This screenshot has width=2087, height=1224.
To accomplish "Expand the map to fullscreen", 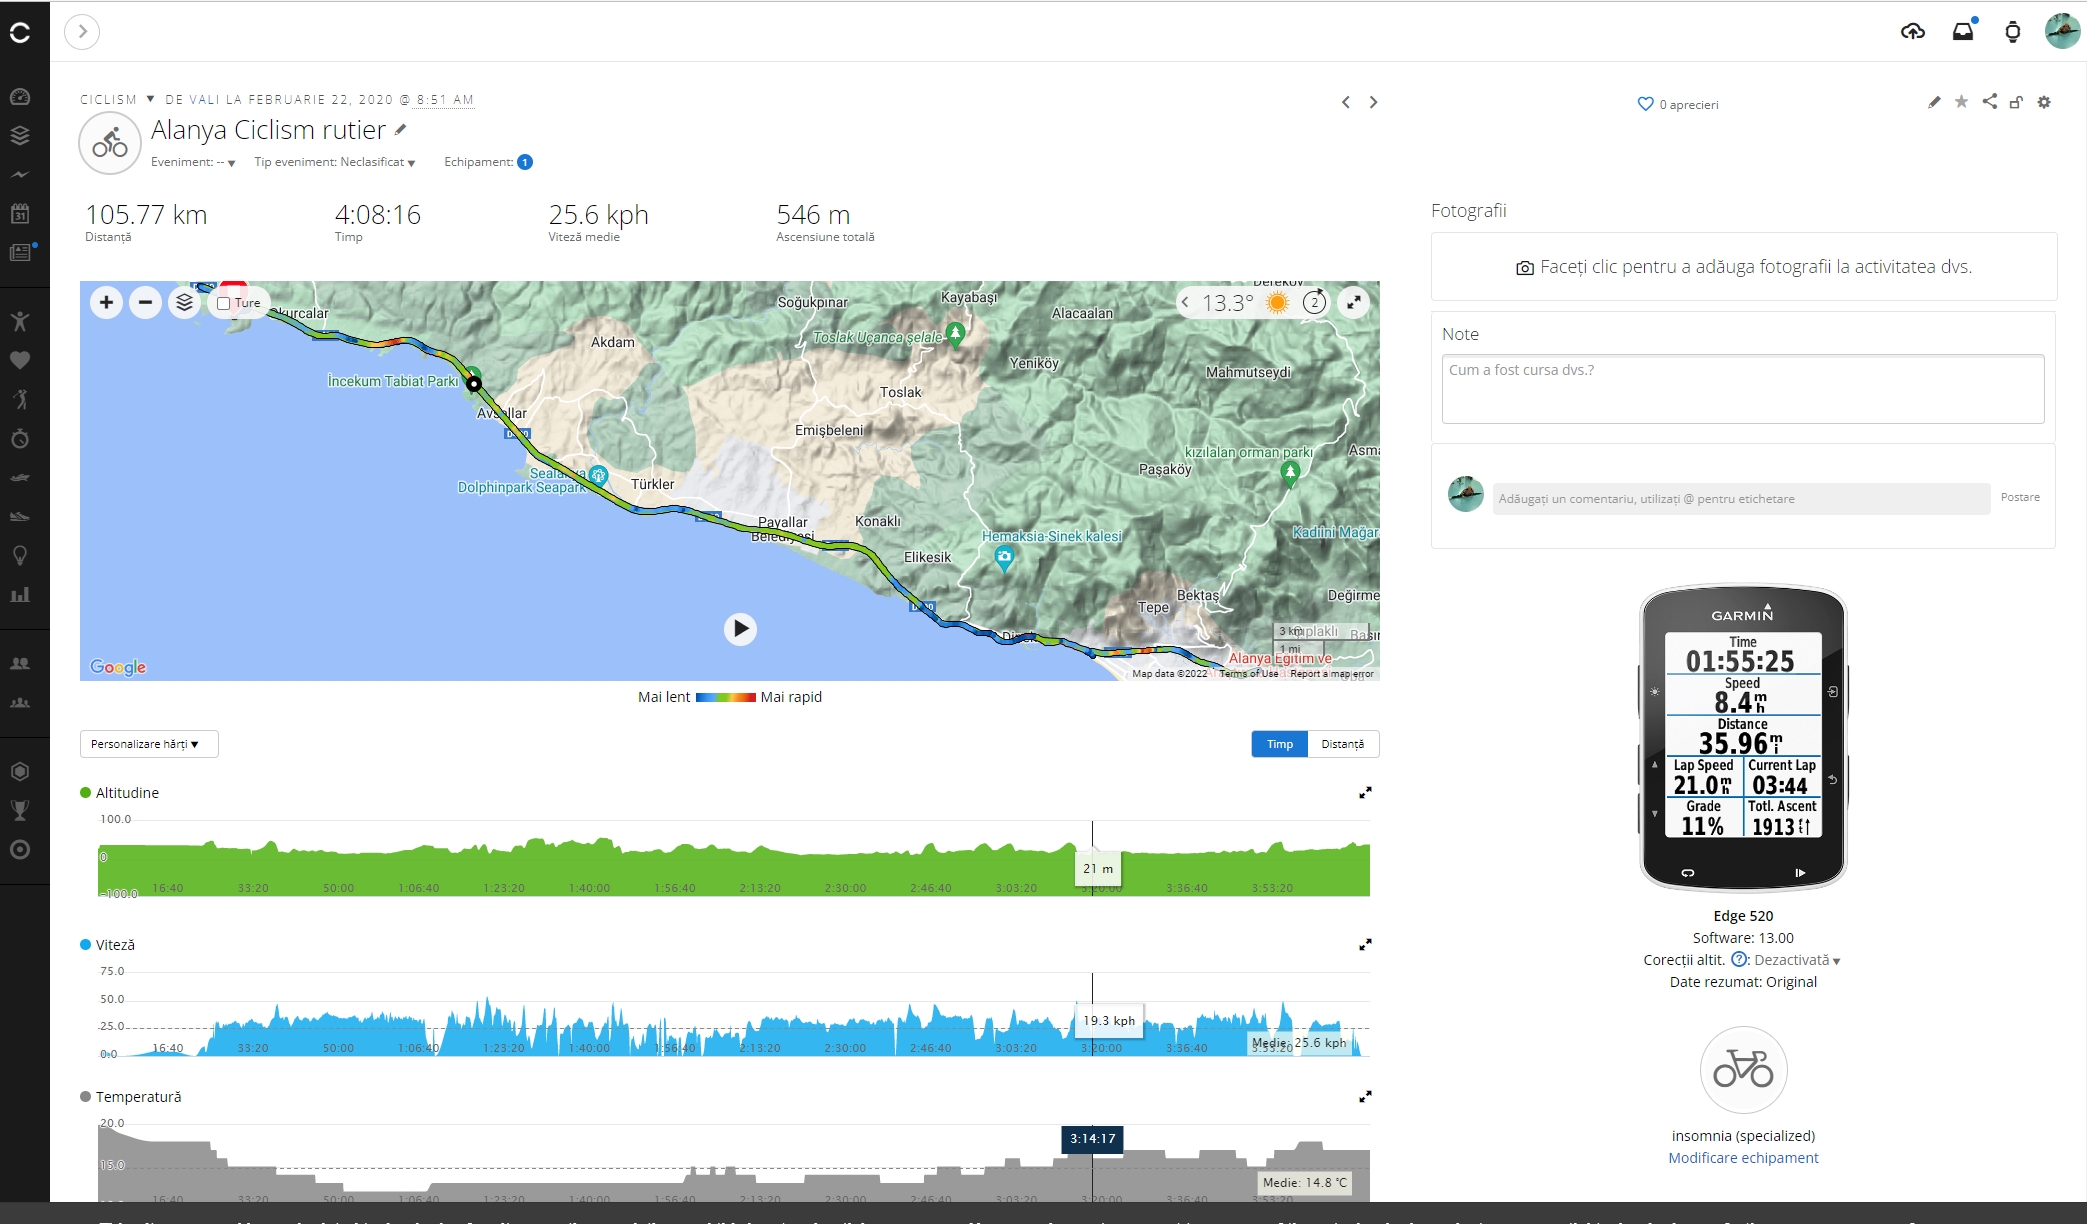I will (x=1353, y=302).
